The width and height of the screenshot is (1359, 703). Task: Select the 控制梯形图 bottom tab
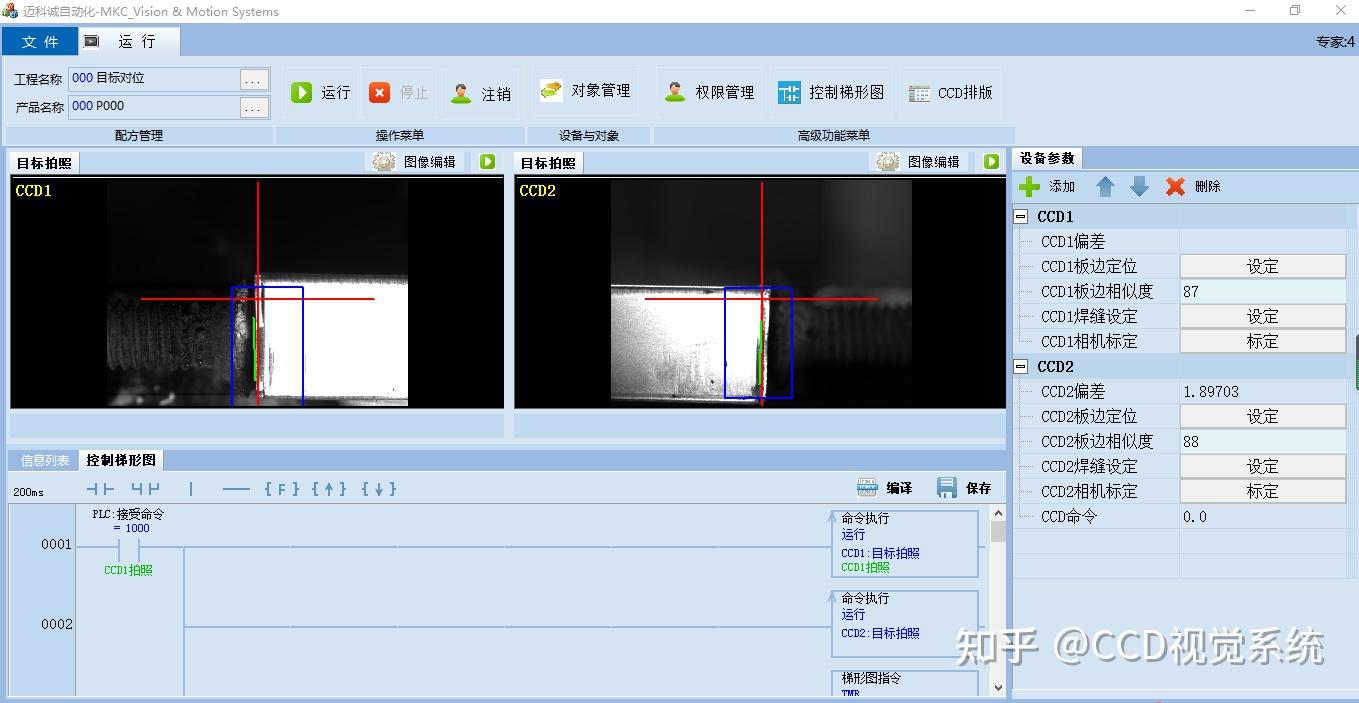pos(121,460)
